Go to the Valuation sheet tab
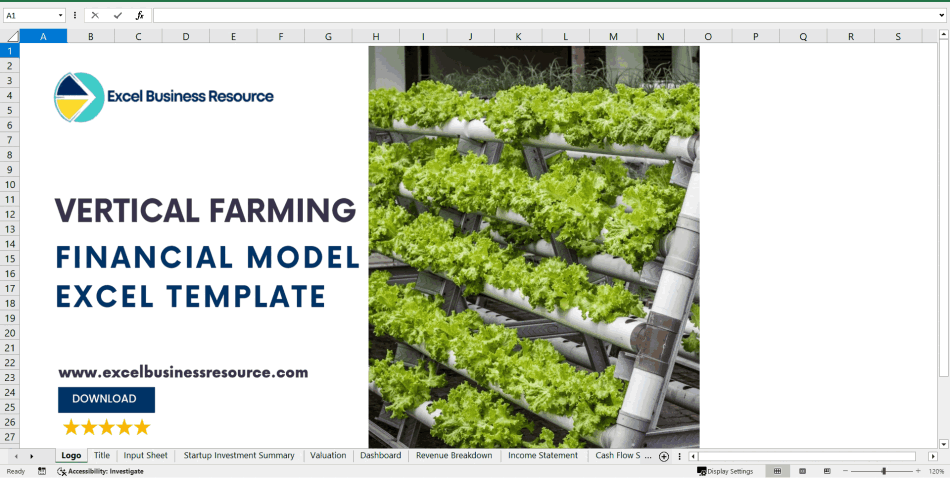The height and width of the screenshot is (478, 950). pyautogui.click(x=328, y=455)
